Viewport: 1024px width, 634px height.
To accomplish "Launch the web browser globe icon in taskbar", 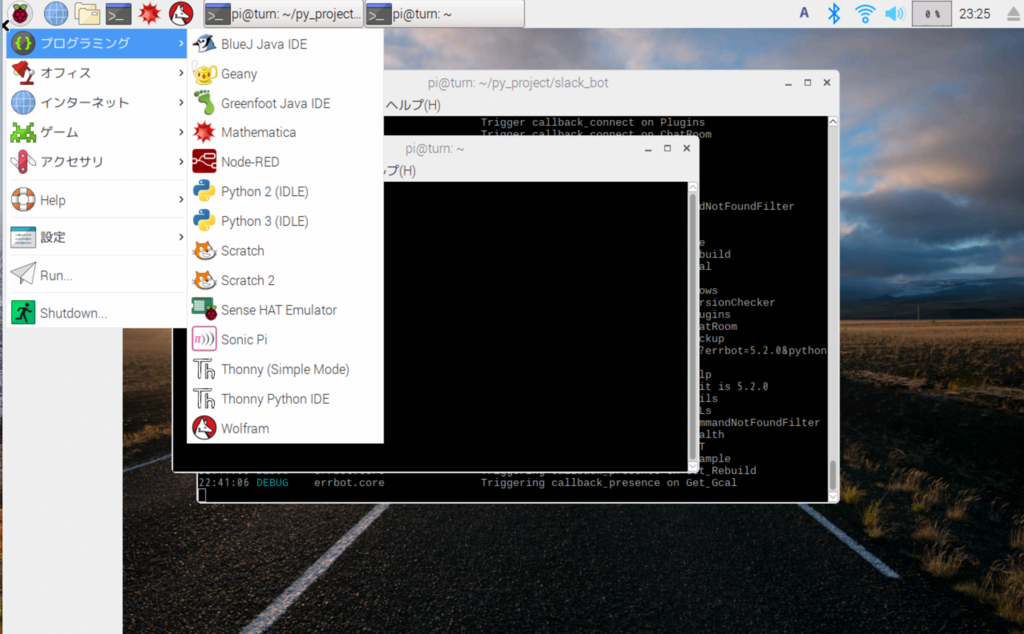I will tap(56, 13).
